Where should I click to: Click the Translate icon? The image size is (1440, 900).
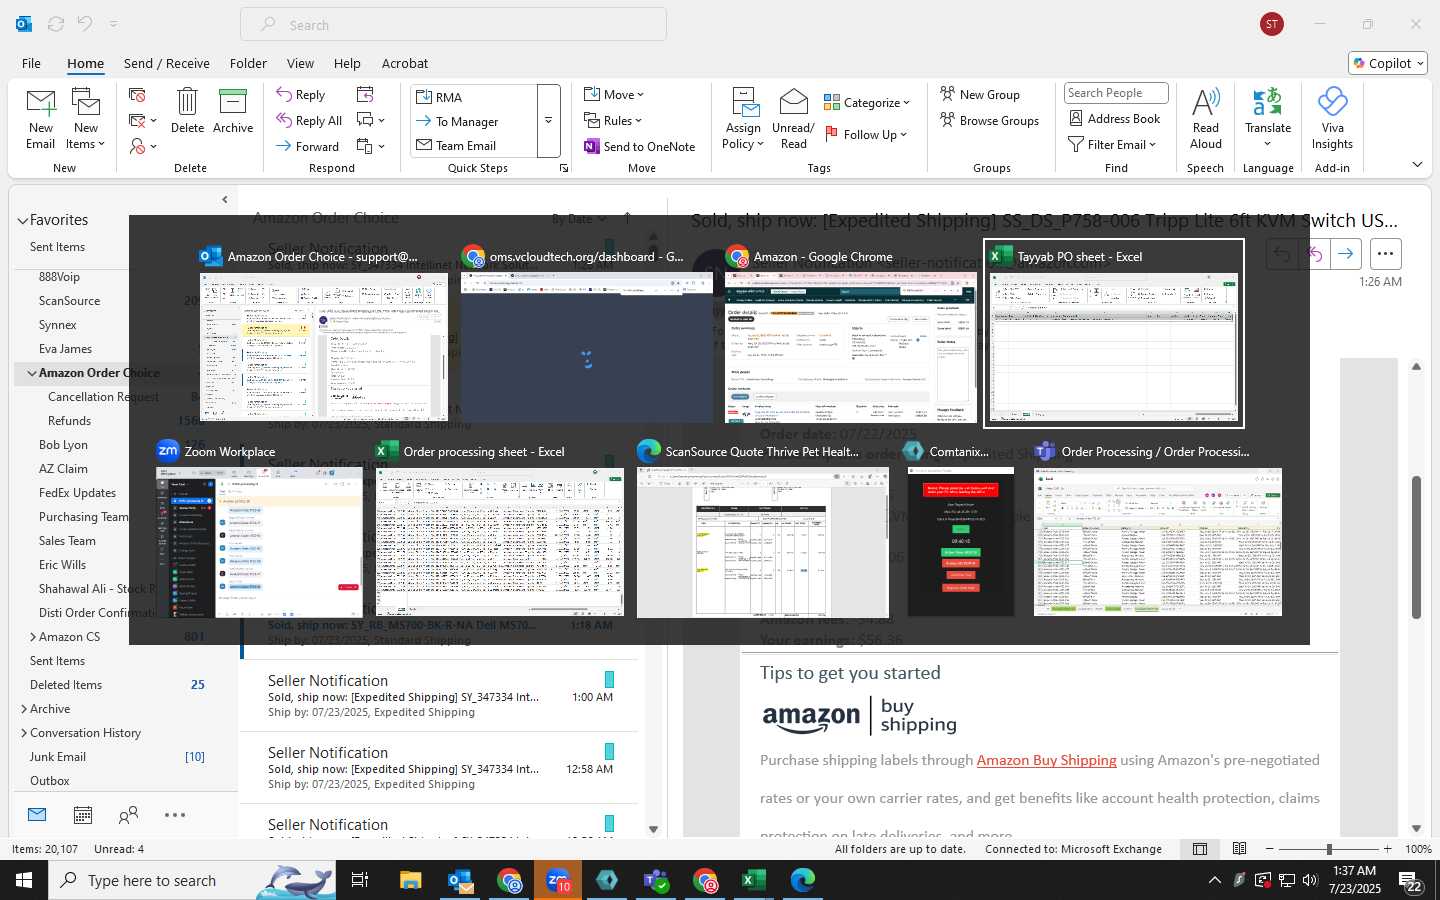tap(1268, 102)
